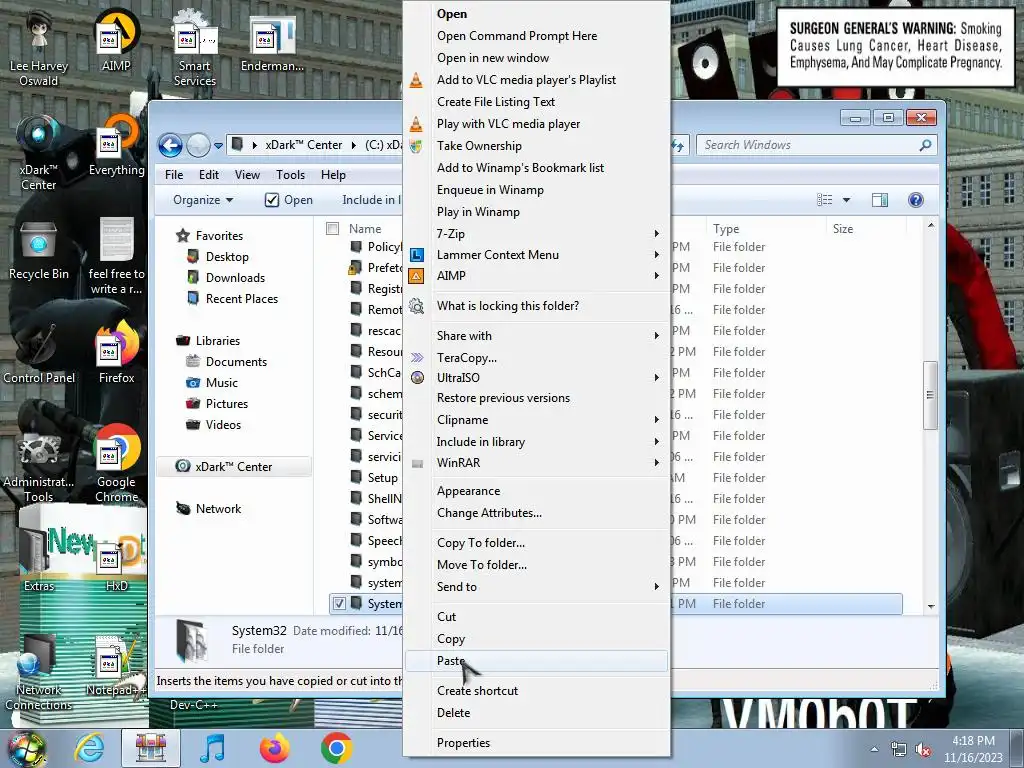Open the Recycle Bin on desktop
This screenshot has width=1024, height=768.
click(x=39, y=249)
